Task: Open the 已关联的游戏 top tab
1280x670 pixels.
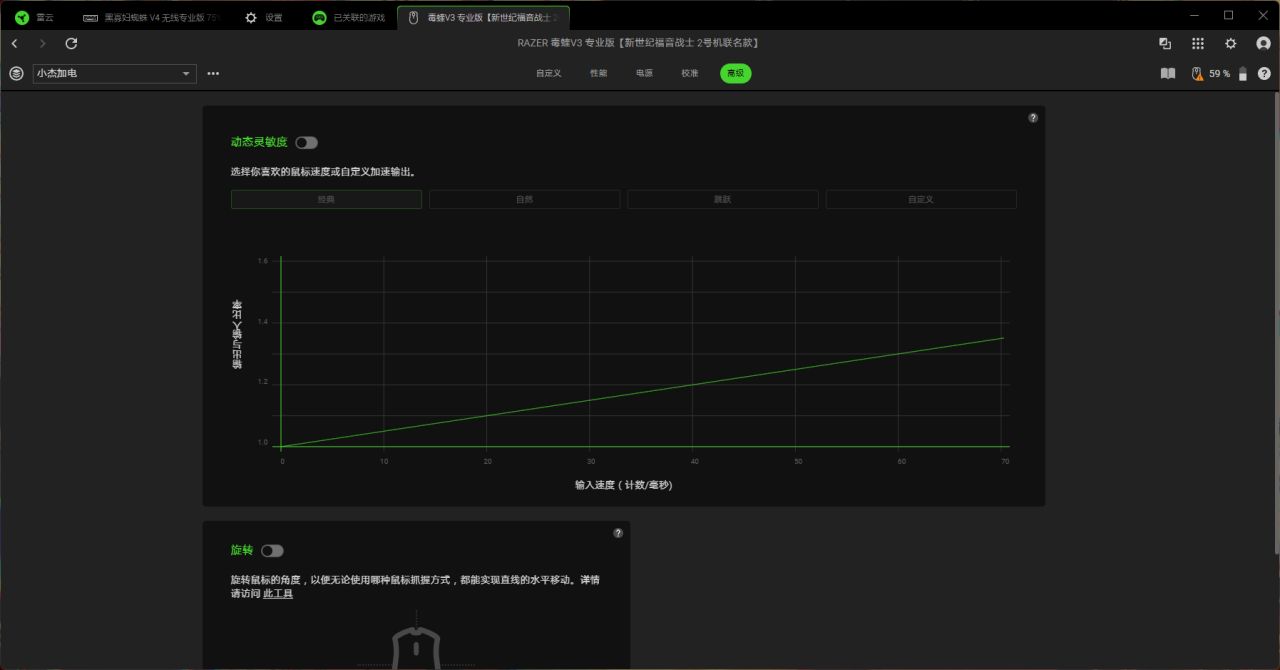Action: click(x=349, y=17)
